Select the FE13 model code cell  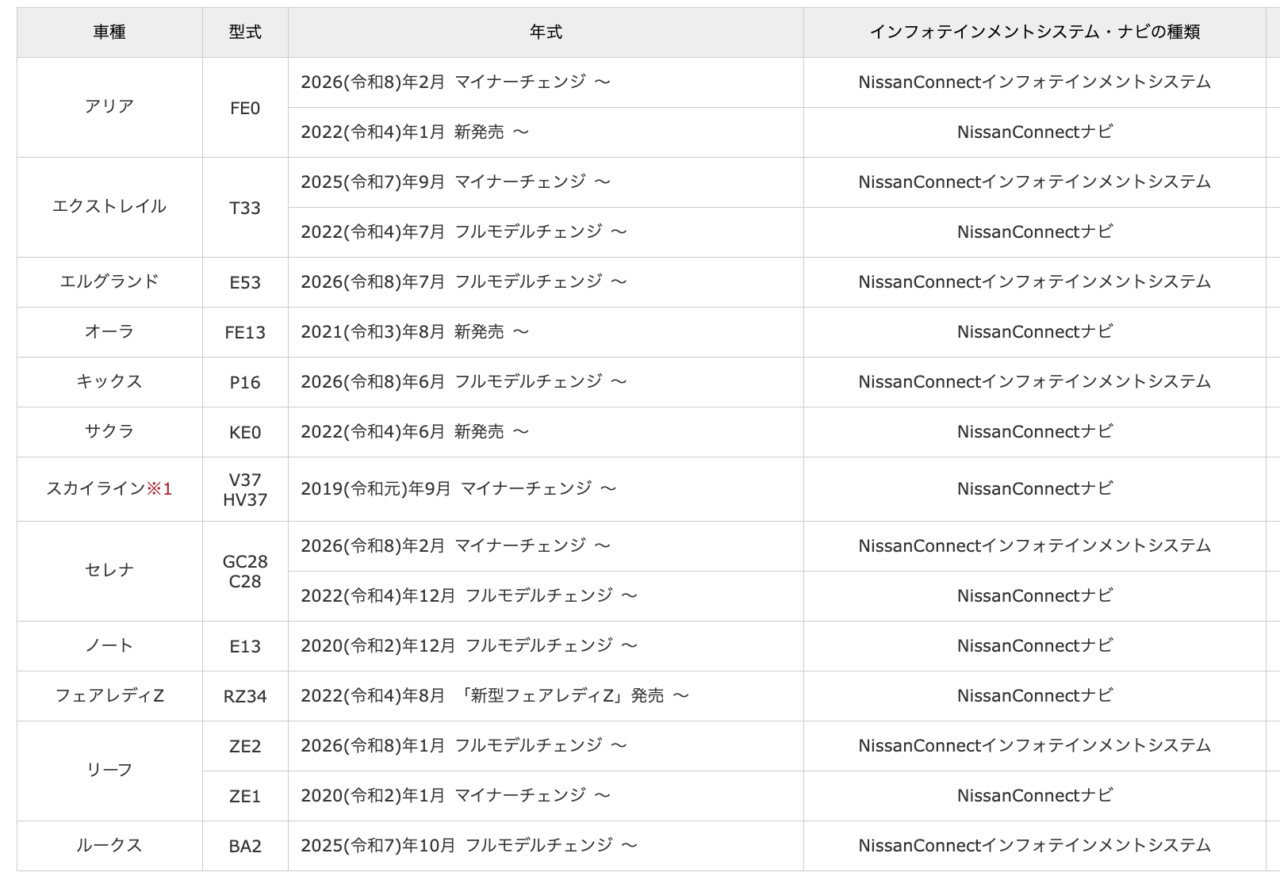[x=245, y=332]
